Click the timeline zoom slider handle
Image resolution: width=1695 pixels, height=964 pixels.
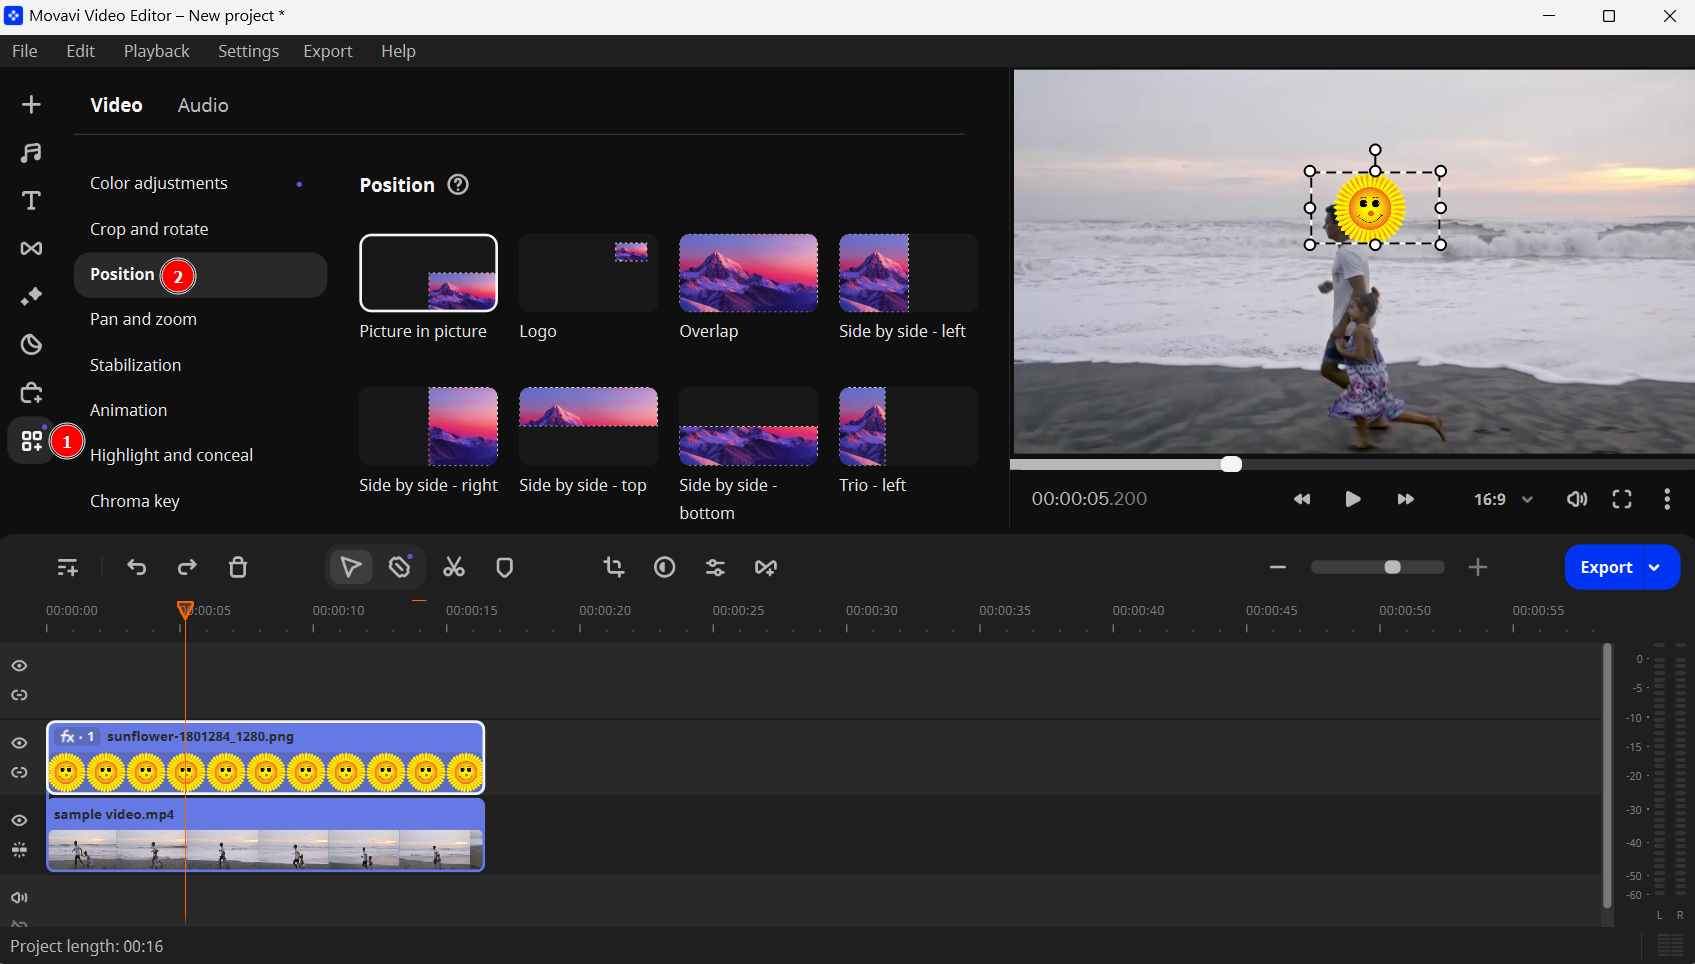(1392, 568)
